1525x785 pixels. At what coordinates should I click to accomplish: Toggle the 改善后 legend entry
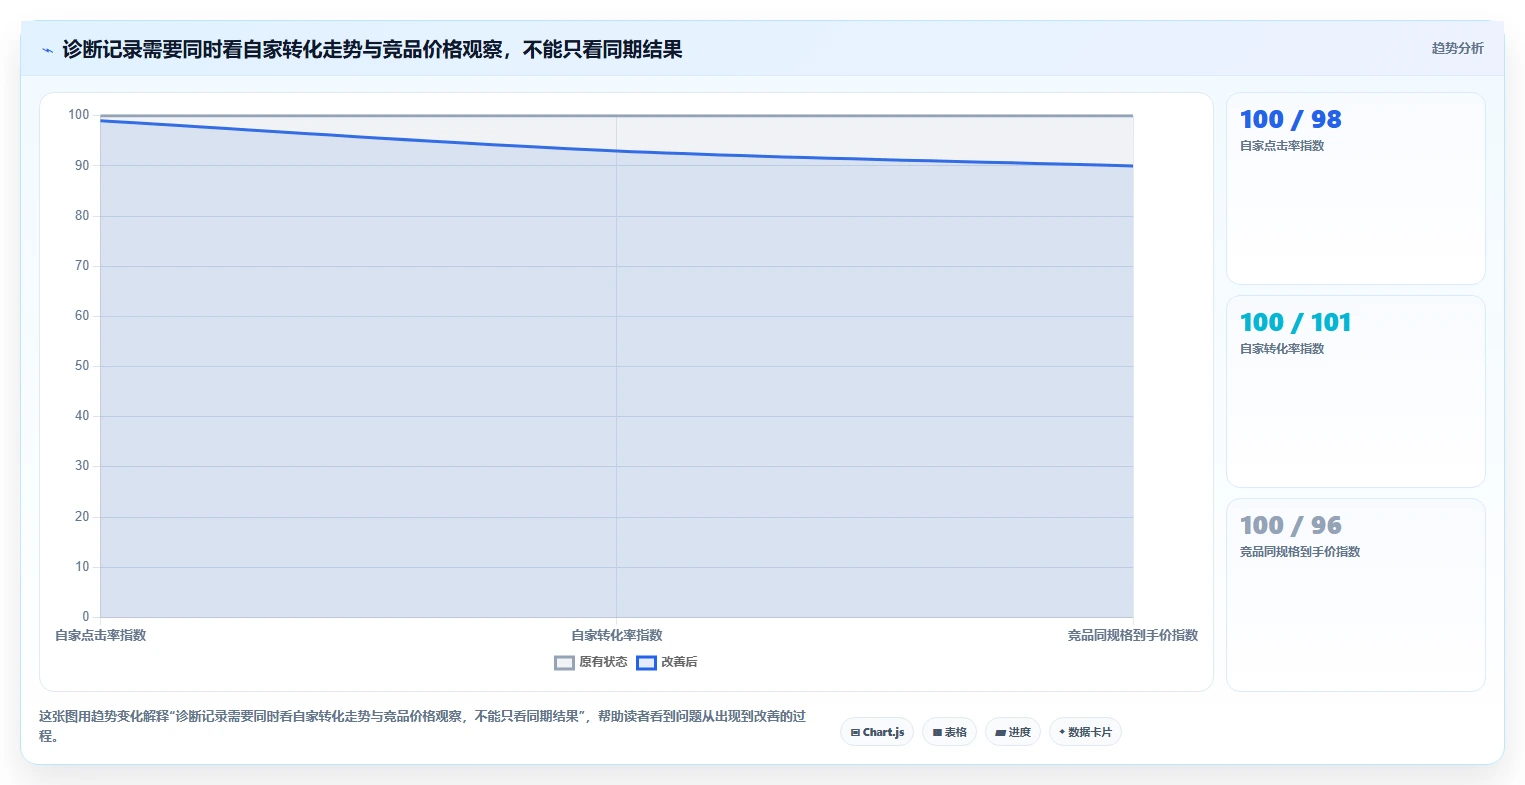[667, 662]
